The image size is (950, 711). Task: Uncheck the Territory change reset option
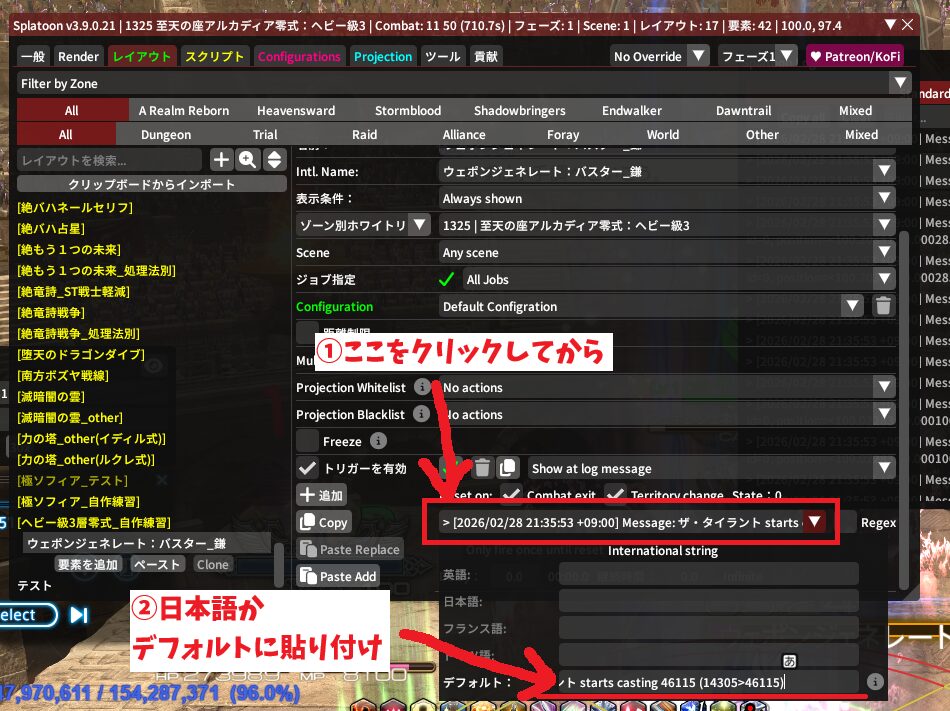click(x=615, y=495)
